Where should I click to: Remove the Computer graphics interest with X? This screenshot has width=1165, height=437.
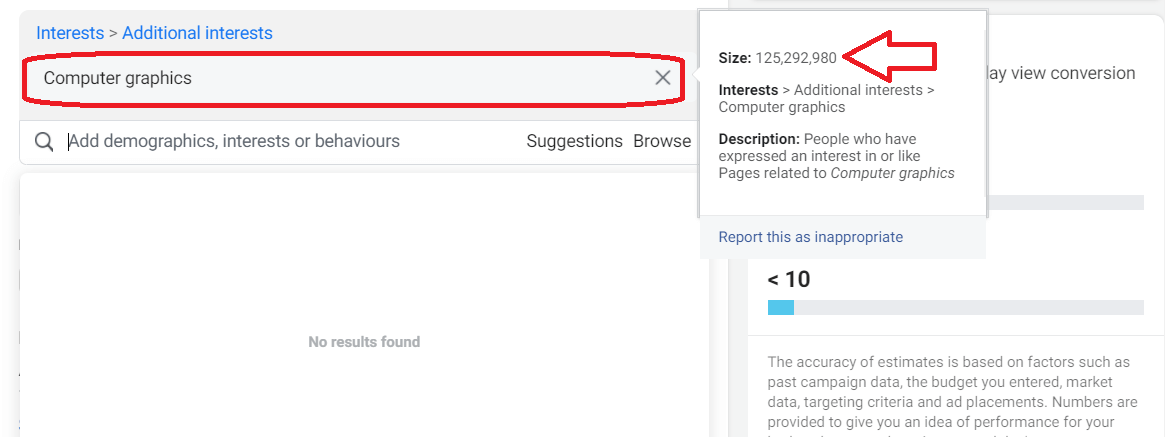663,77
